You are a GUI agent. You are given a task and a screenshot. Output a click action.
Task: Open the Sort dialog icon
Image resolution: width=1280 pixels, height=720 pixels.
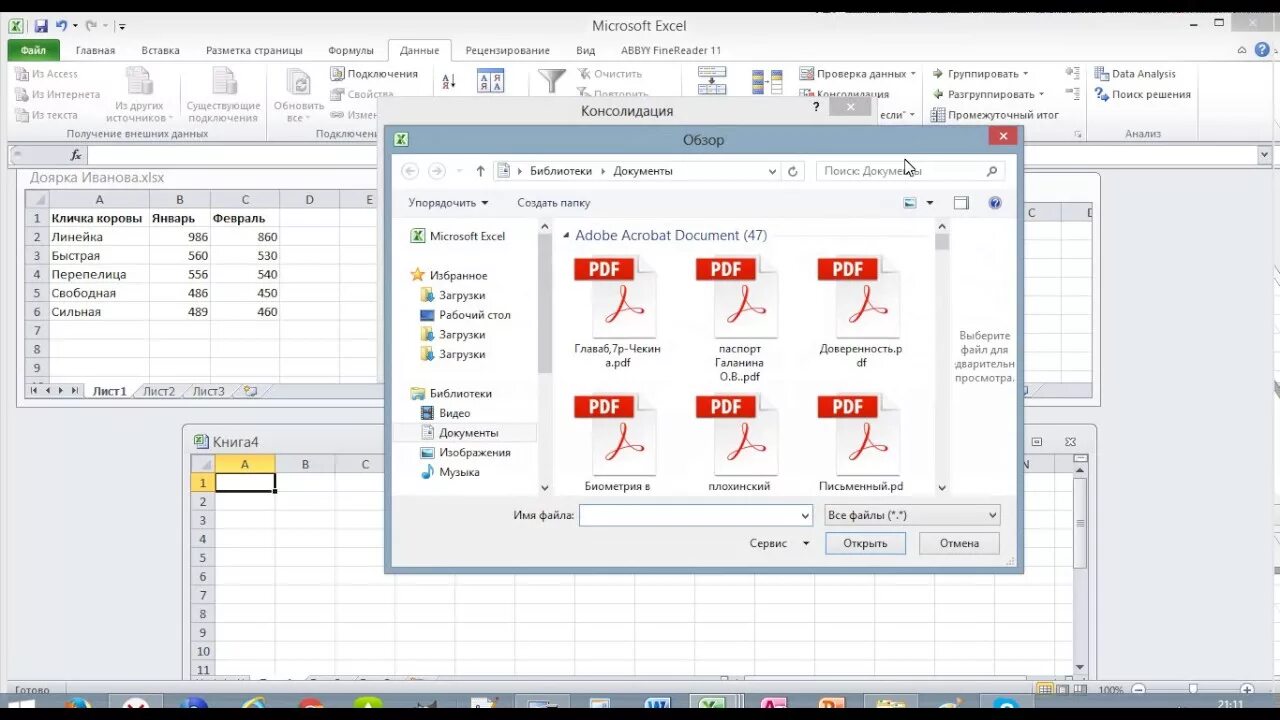490,82
